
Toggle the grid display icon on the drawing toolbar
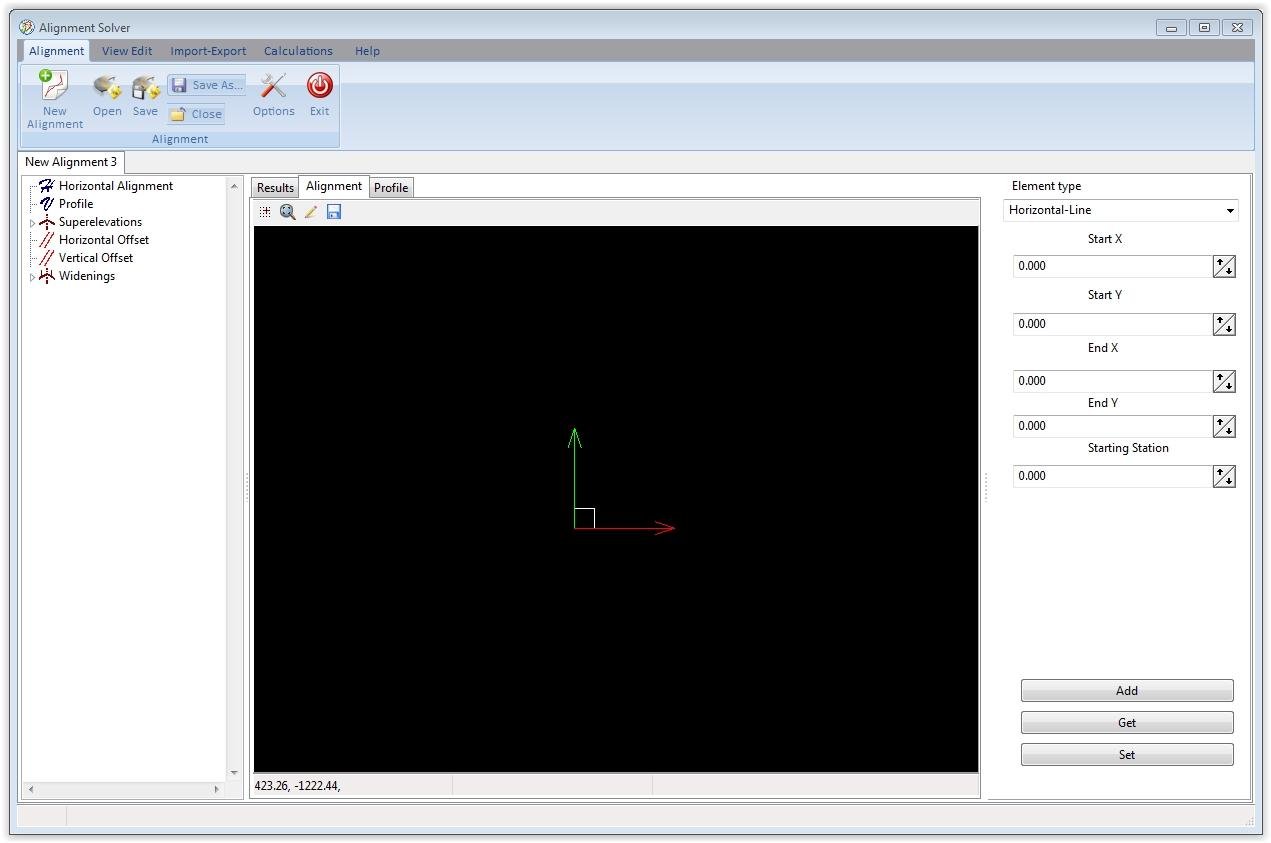point(265,211)
